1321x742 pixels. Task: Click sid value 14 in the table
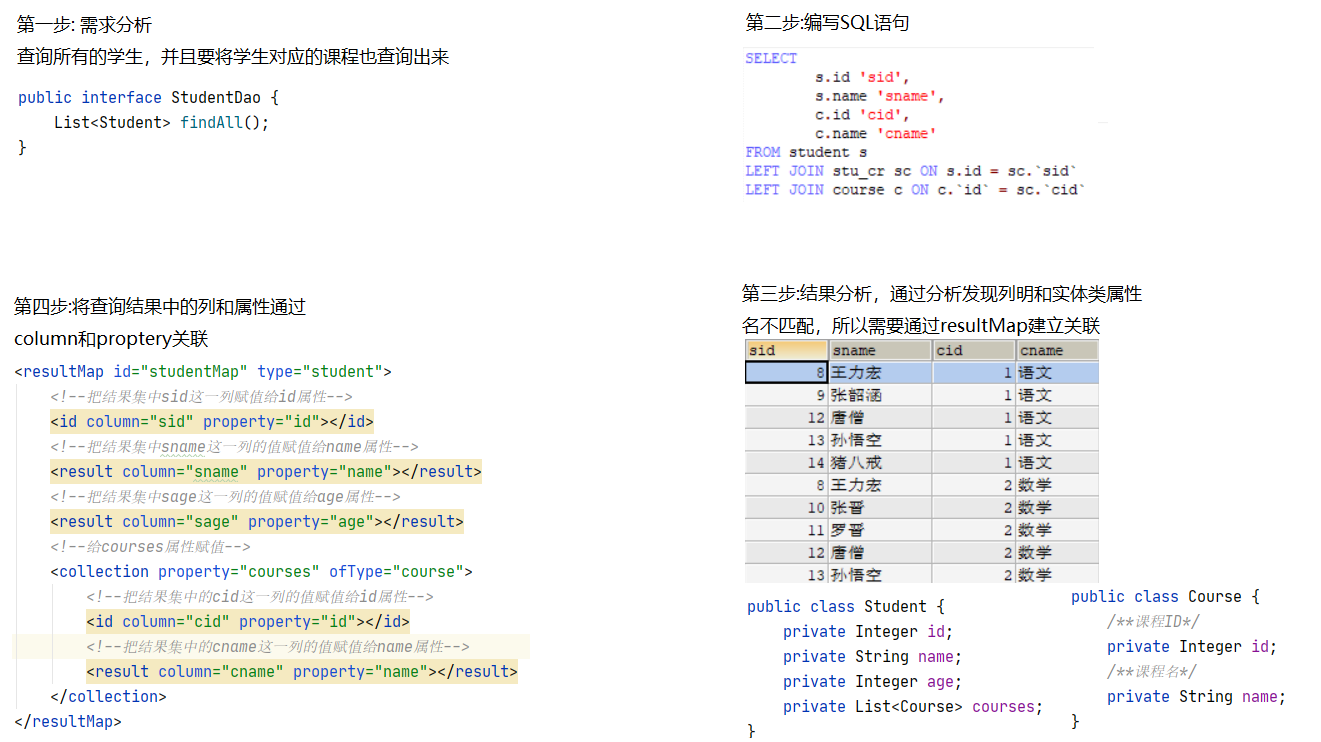786,462
